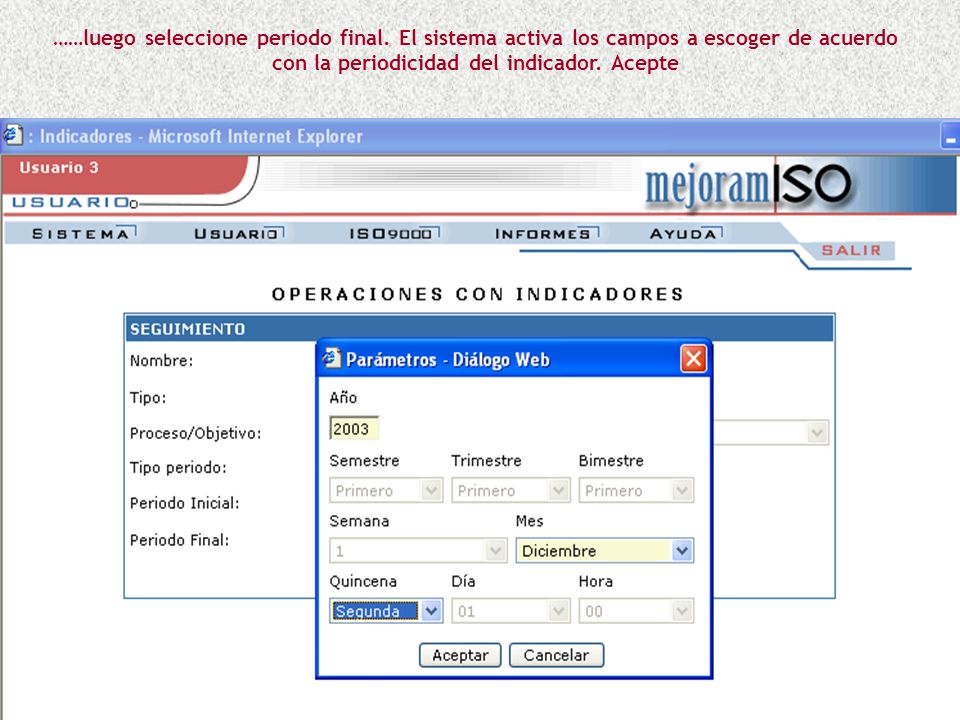
Task: Click the Usuario 3 red tab label
Action: click(59, 168)
